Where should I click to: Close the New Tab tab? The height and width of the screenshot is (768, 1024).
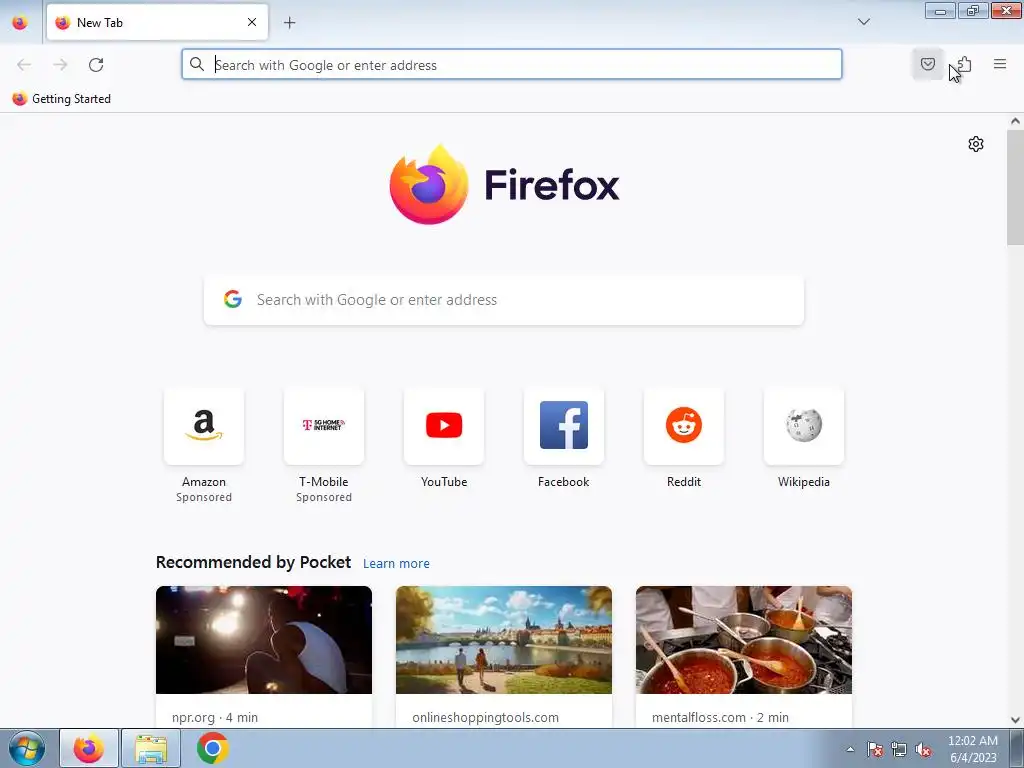252,22
